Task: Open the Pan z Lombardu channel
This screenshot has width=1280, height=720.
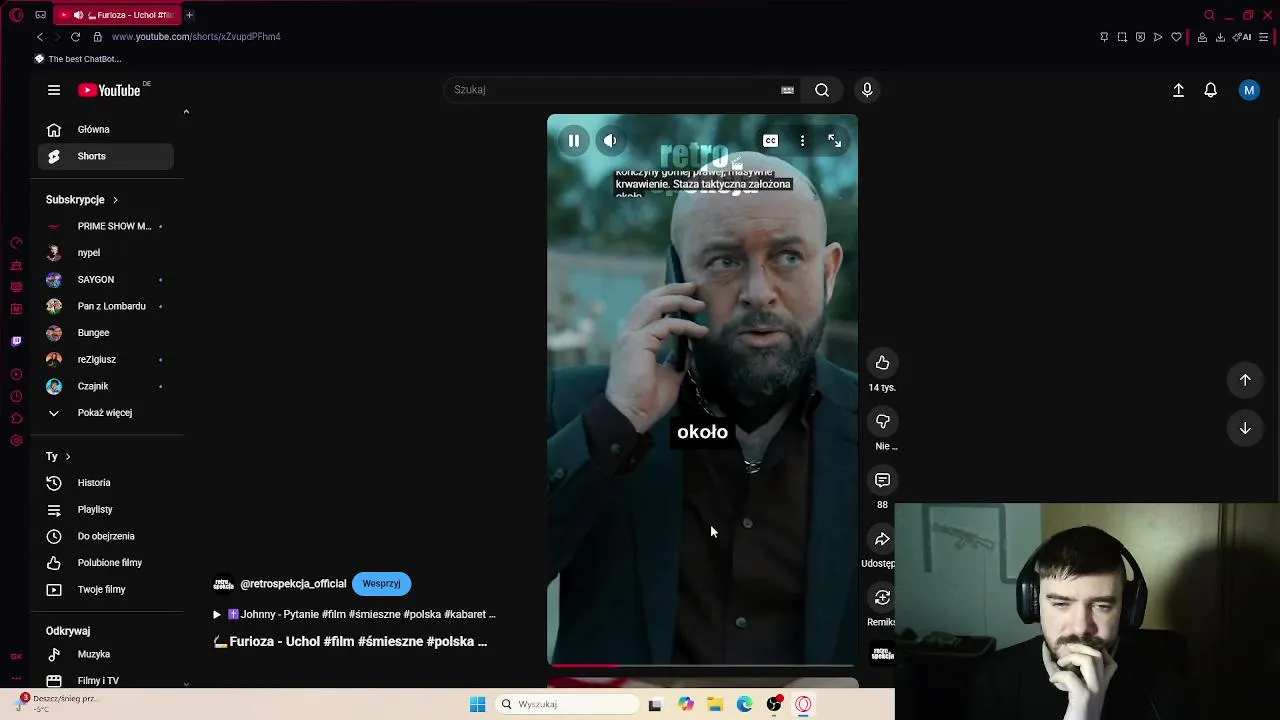Action: point(106,306)
